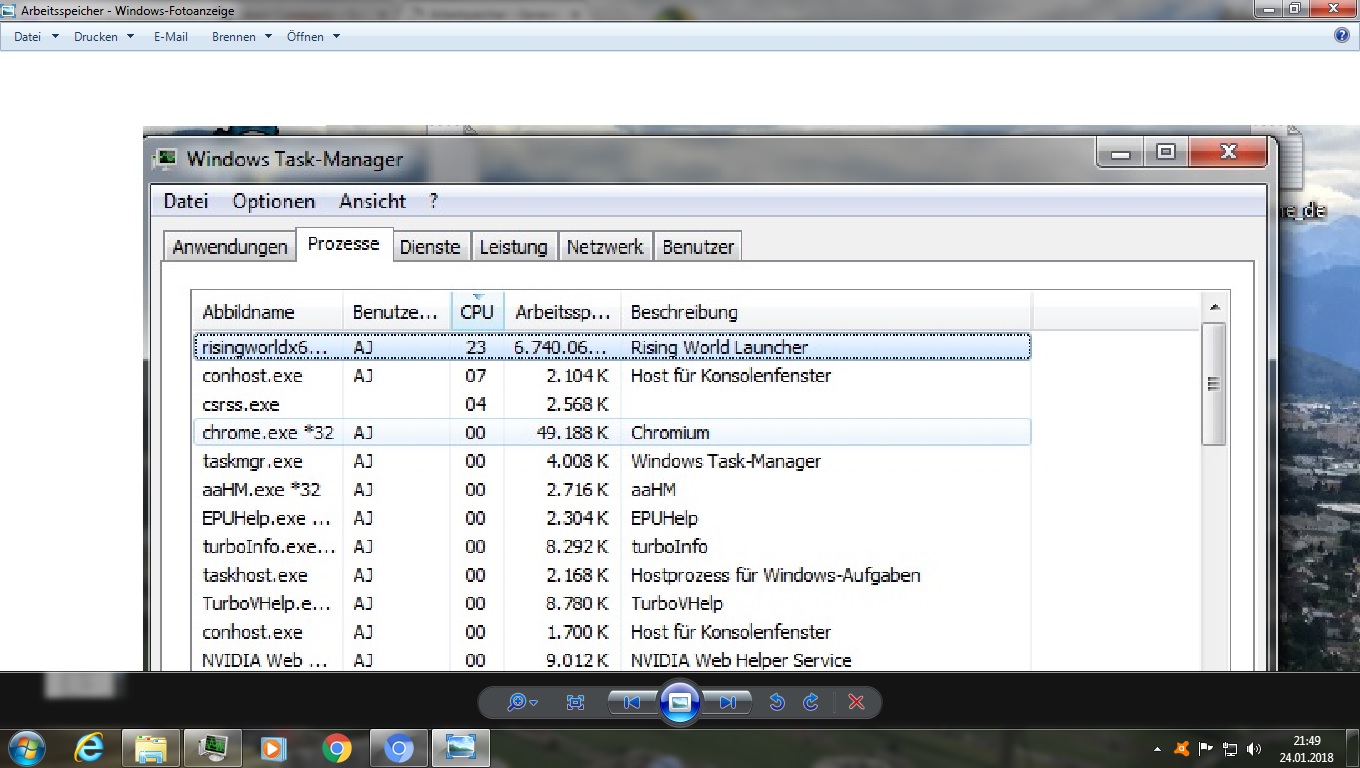Viewport: 1360px width, 768px height.
Task: Open the Windows Start menu
Action: (x=25, y=748)
